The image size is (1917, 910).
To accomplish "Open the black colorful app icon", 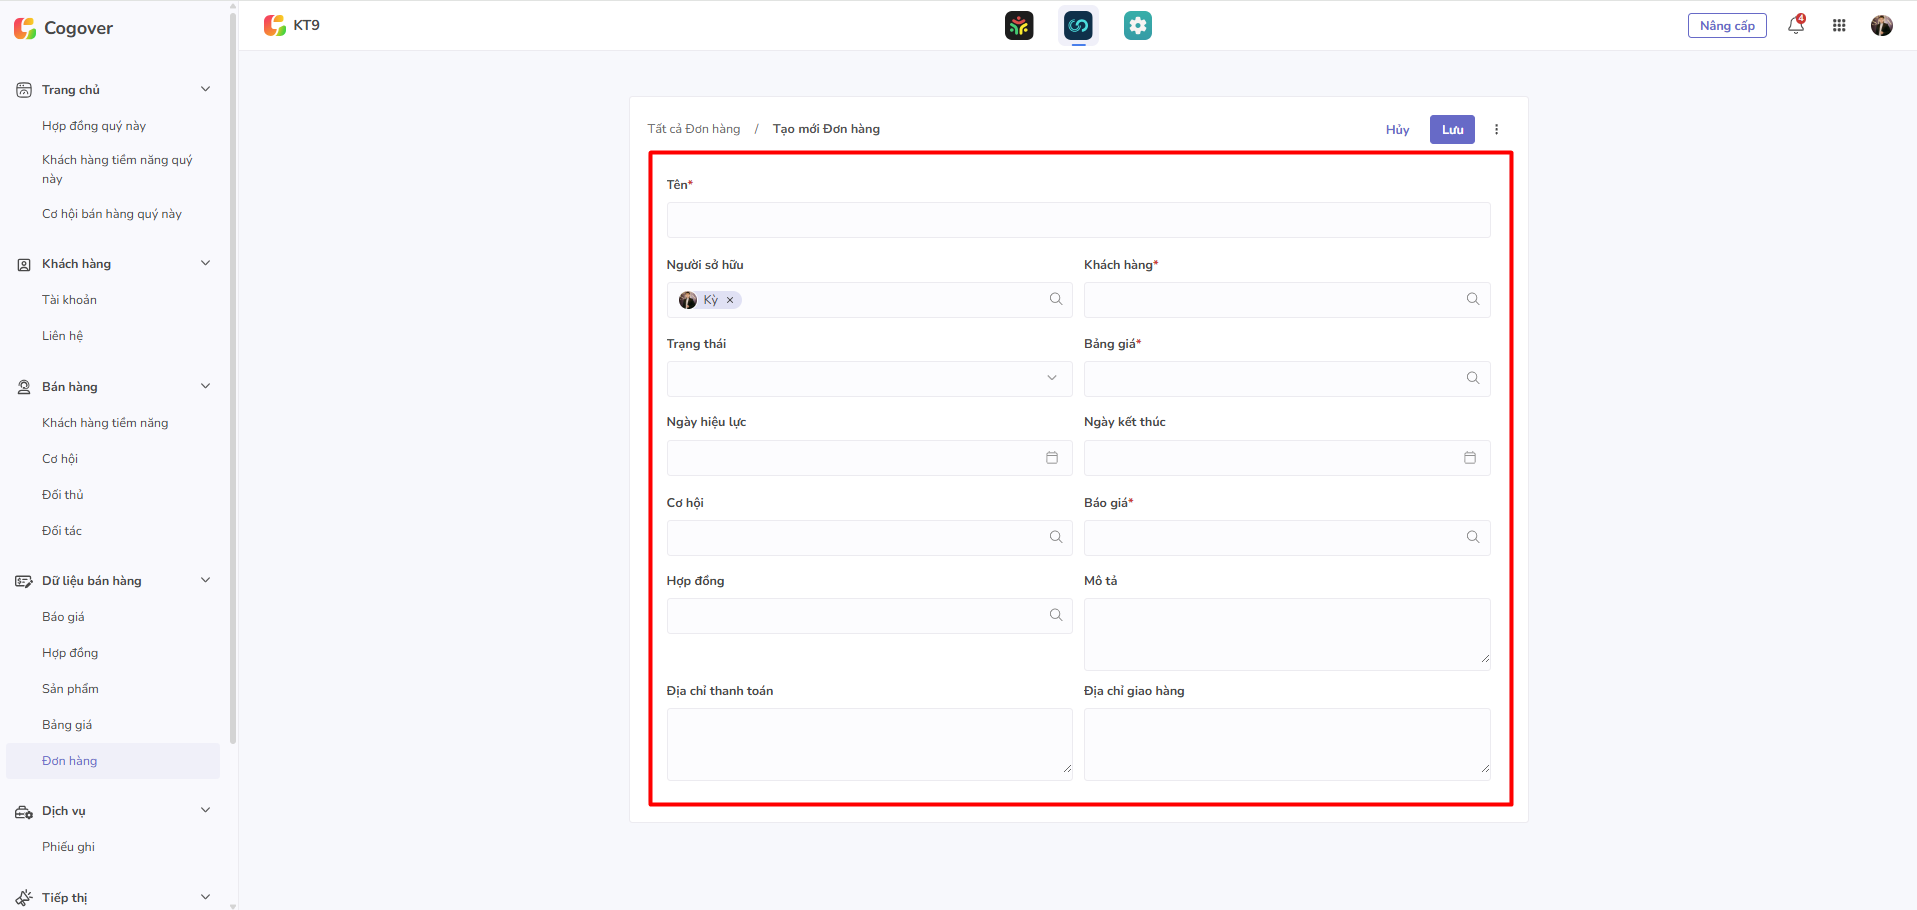I will (1018, 26).
